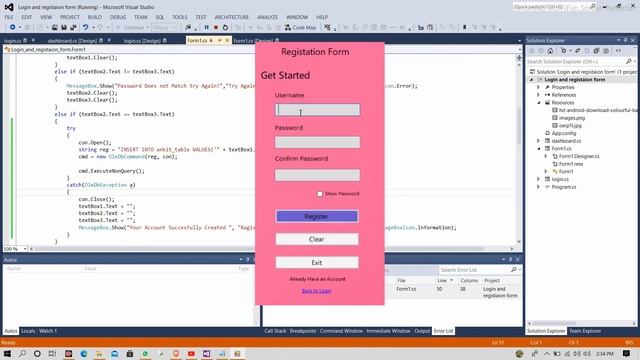Open Windows Search from the taskbar
Screen dimensions: 640x360
click(22, 353)
